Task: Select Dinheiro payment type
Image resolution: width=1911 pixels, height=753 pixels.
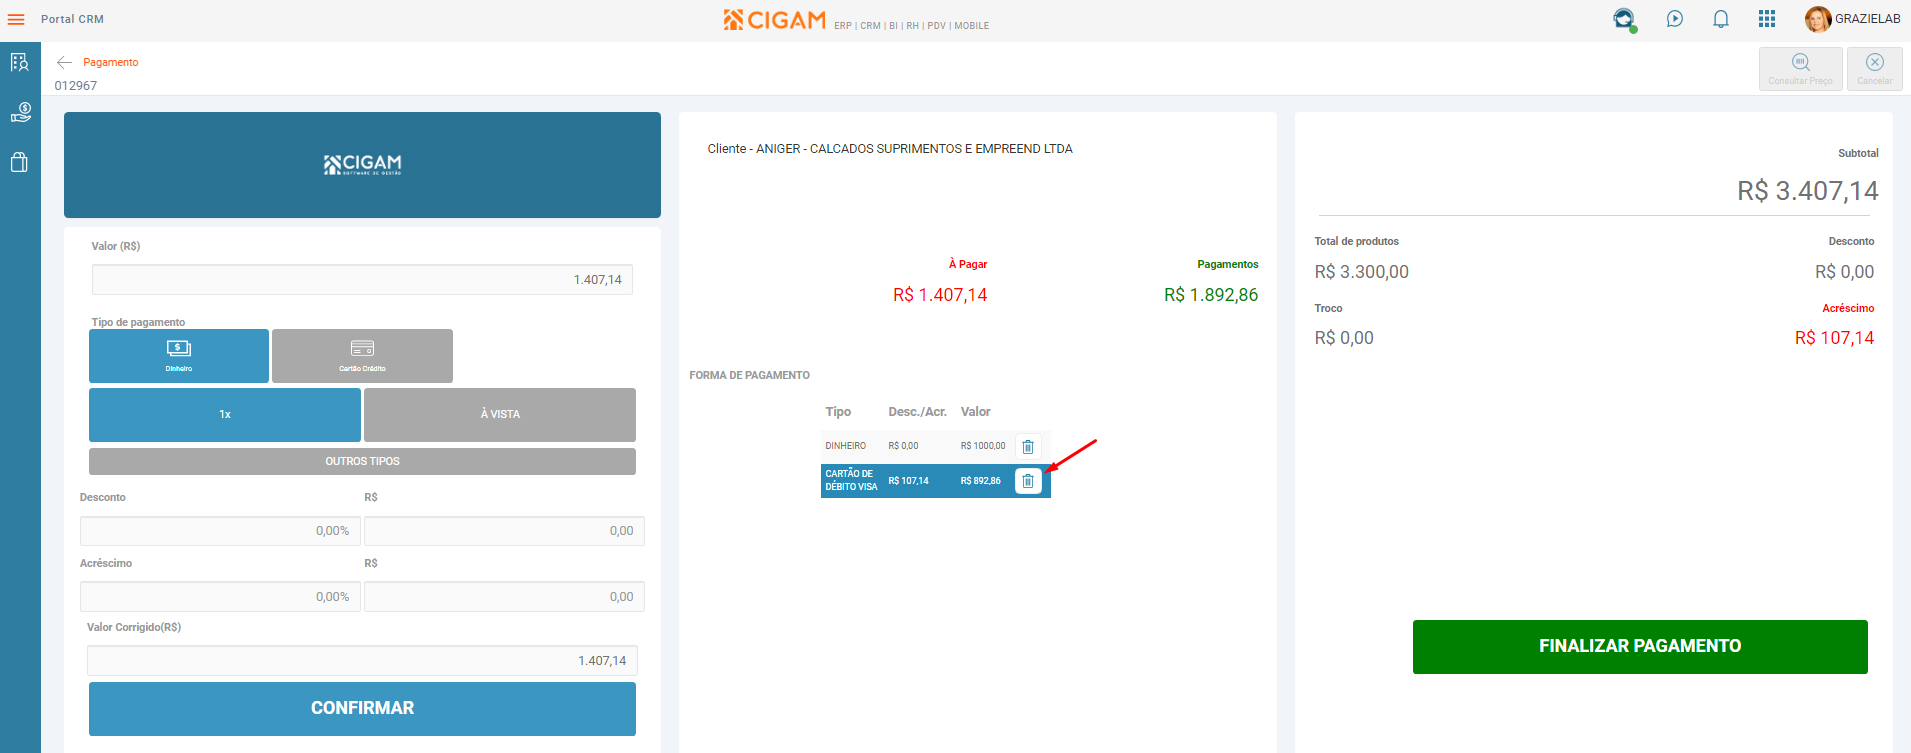Action: click(179, 356)
